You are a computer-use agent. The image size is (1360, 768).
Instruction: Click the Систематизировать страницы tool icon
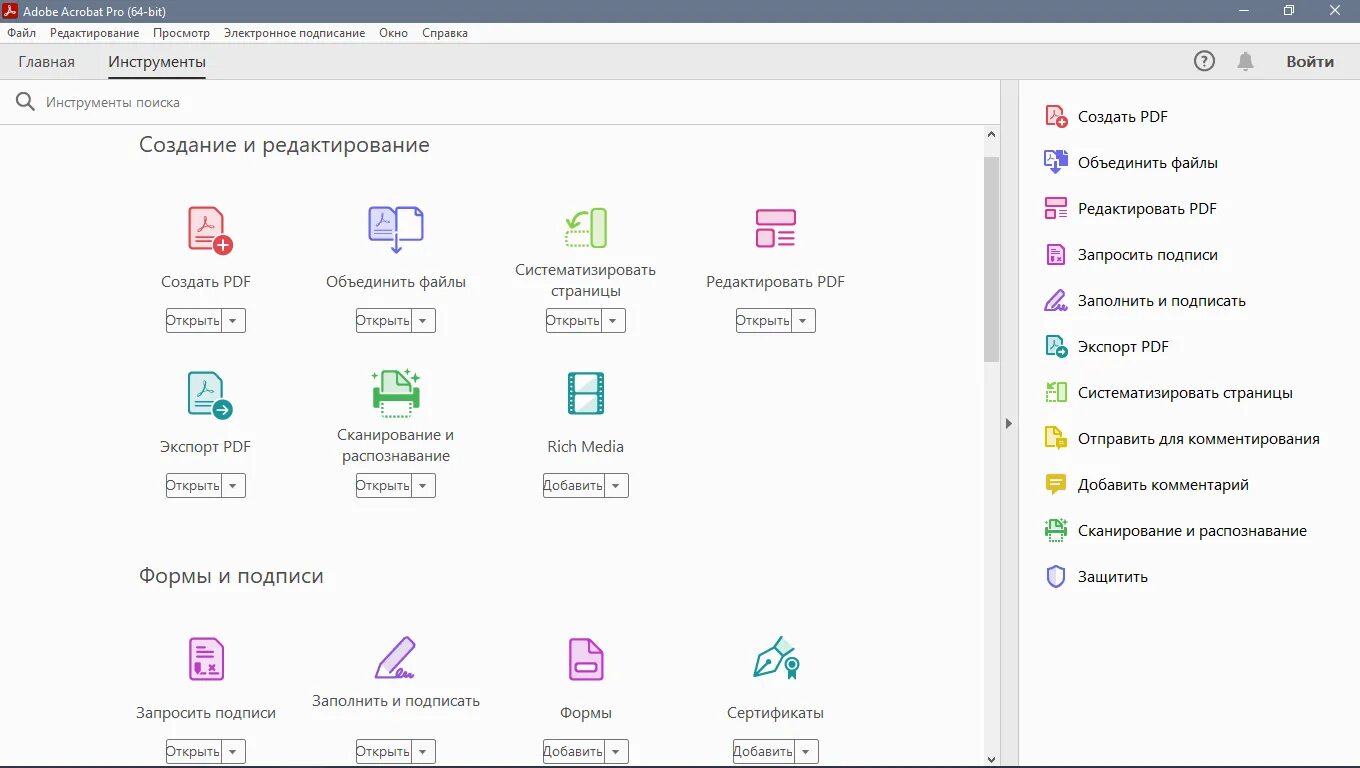(x=585, y=228)
